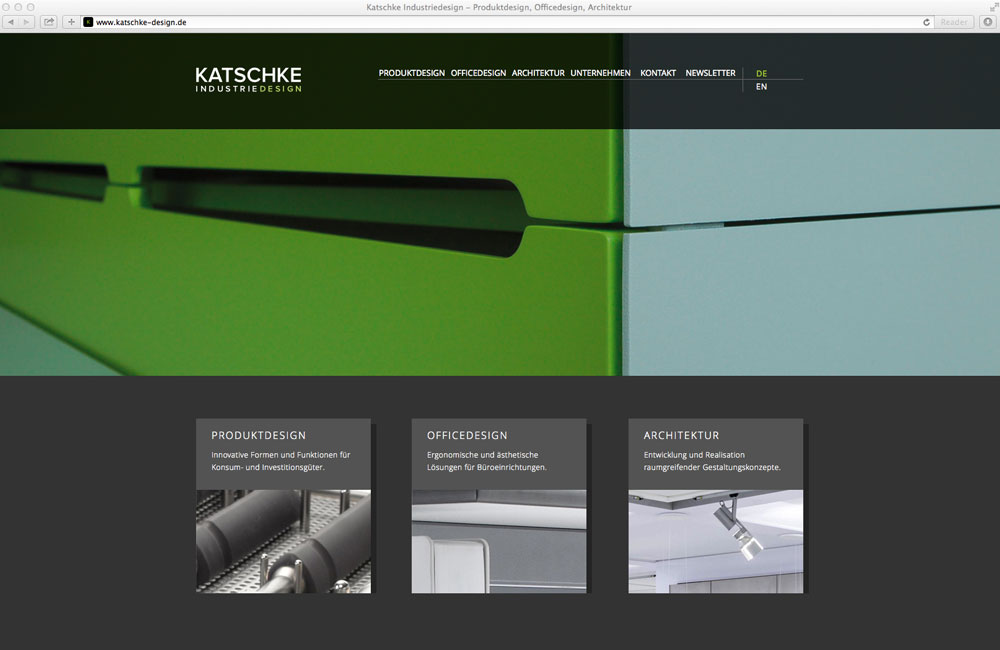Click text 'Innovative Formen und Funktionen für'
This screenshot has height=650, width=1000.
(281, 455)
